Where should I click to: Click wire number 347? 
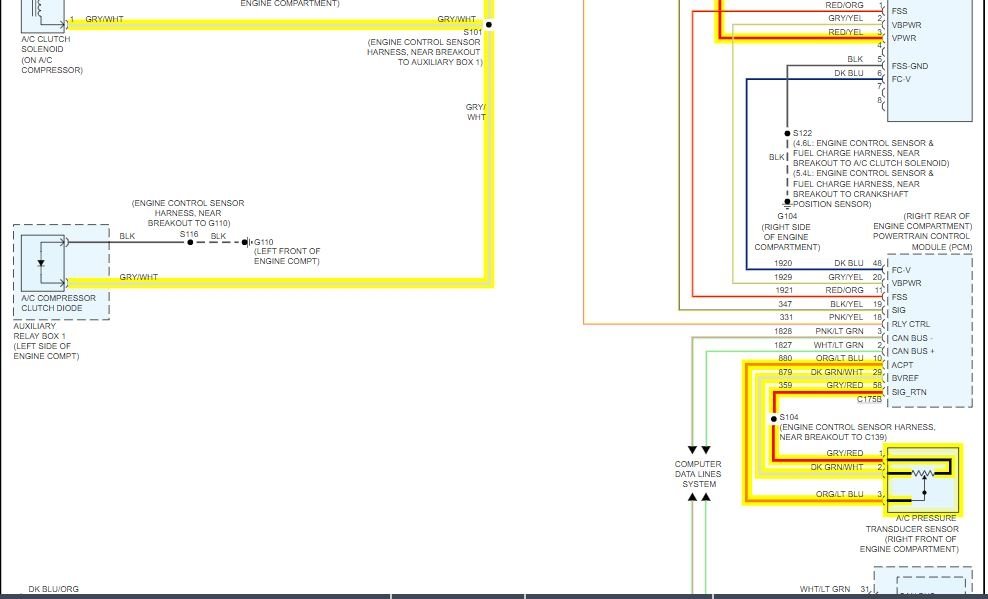tap(785, 304)
